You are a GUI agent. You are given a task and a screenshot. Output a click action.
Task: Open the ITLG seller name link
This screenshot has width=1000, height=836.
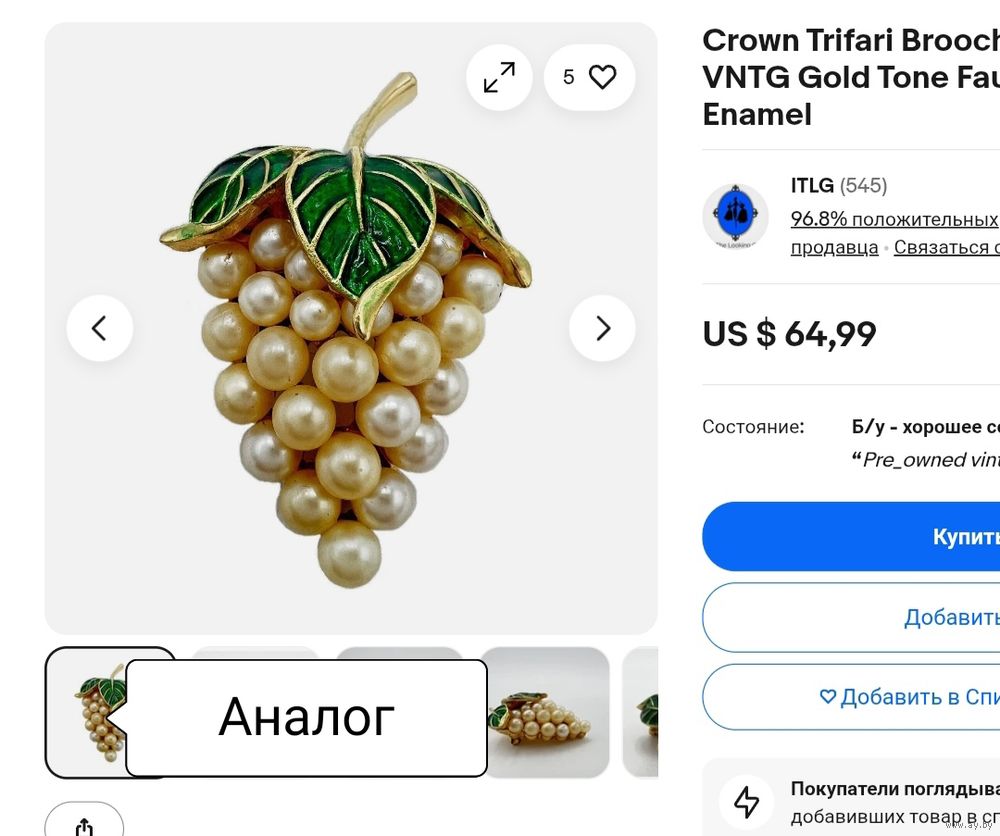pyautogui.click(x=812, y=186)
